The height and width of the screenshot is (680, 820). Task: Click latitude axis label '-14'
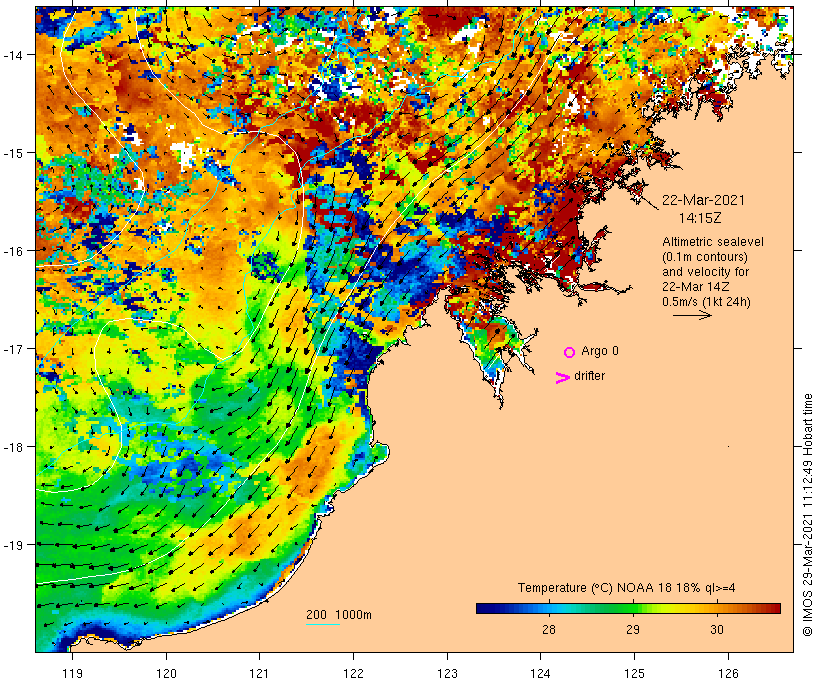(13, 55)
